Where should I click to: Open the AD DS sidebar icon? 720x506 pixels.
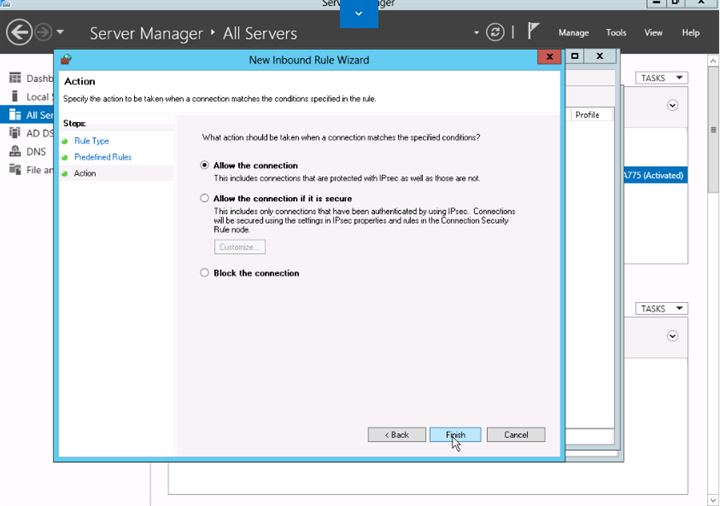point(15,133)
